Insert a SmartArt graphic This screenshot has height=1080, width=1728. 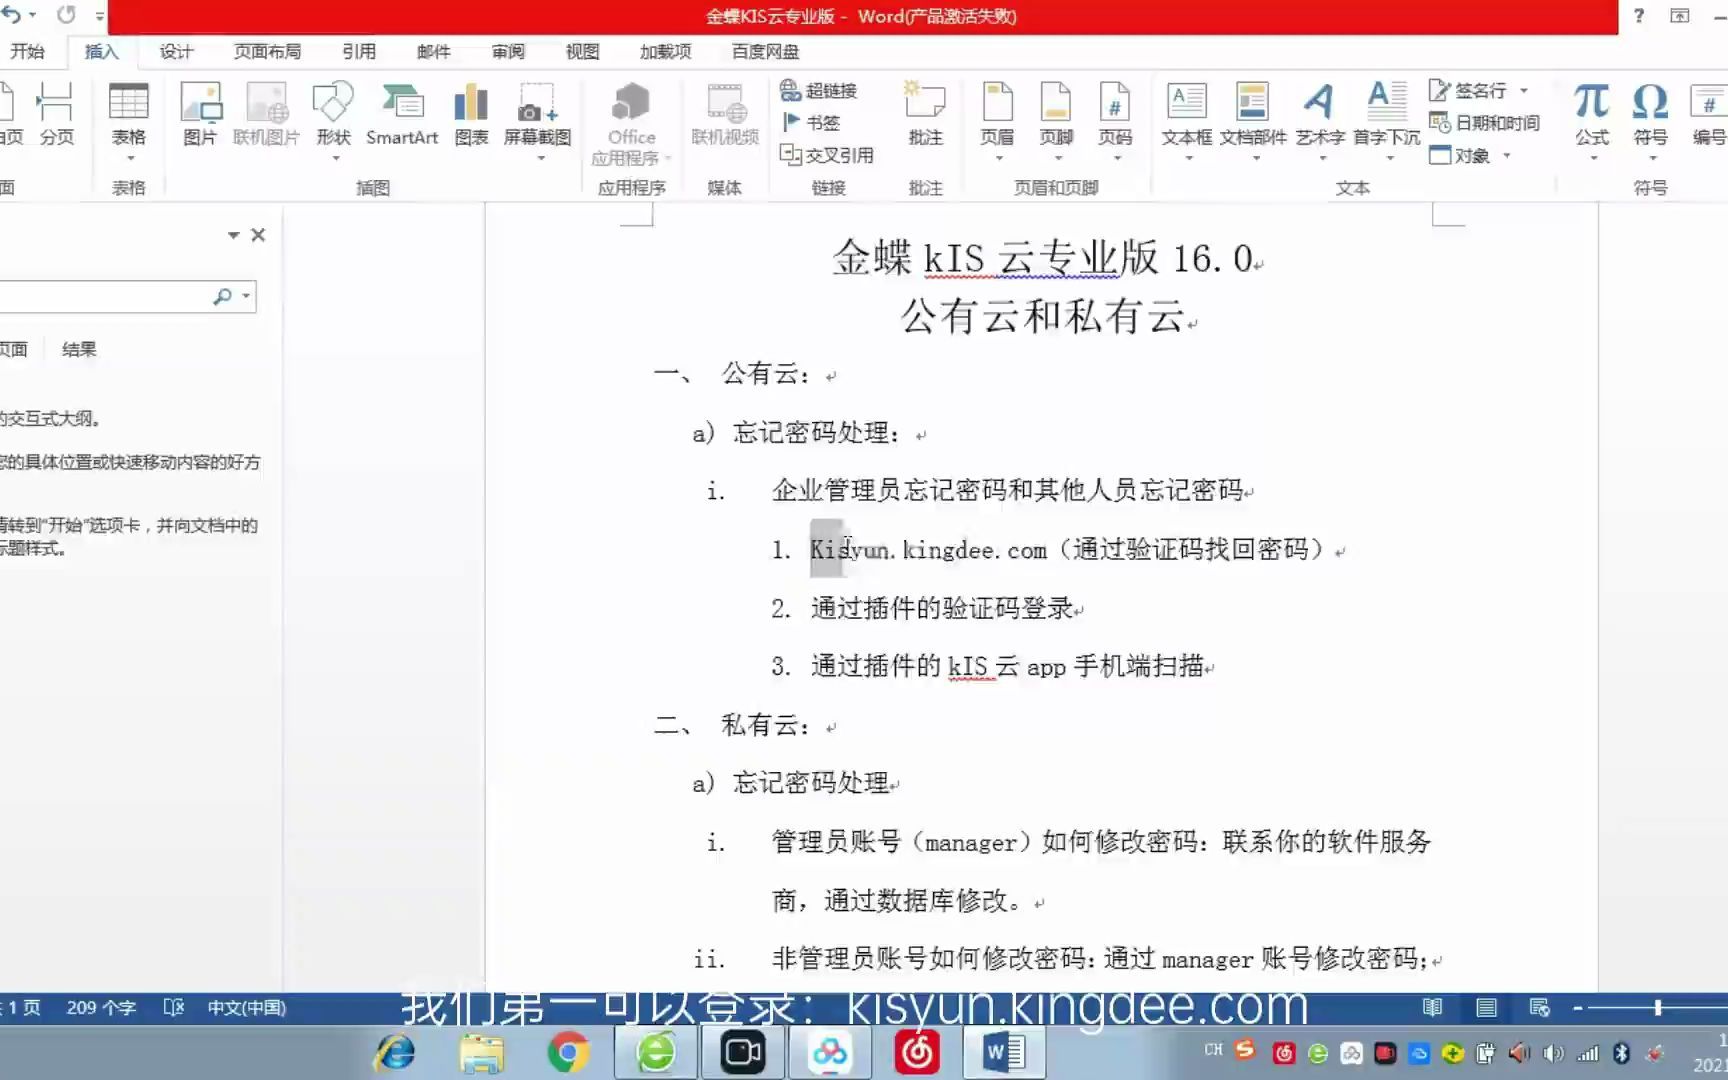coord(402,115)
